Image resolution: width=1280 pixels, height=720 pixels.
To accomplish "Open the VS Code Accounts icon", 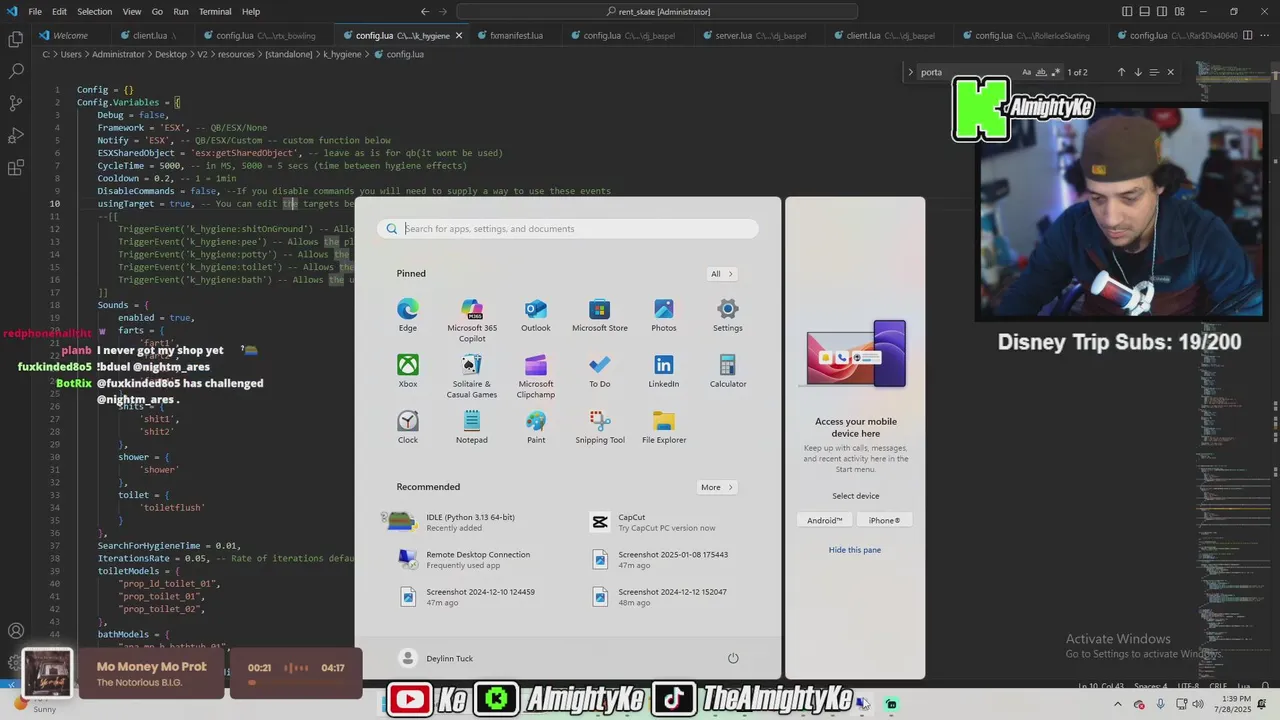I will (x=16, y=631).
